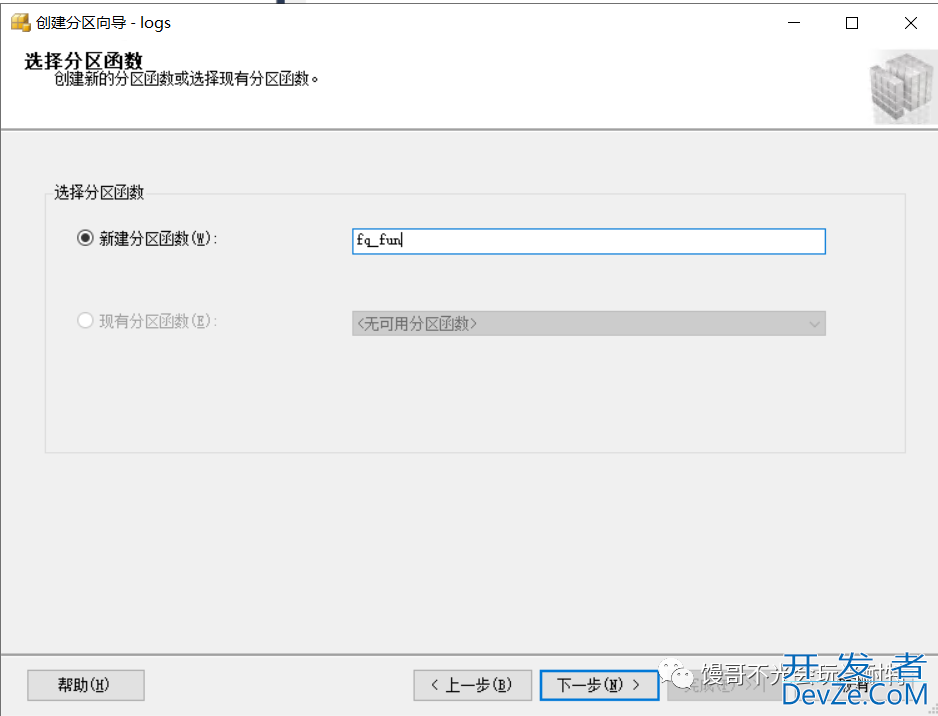938x716 pixels.
Task: Open the 无可用分区函数 dropdown
Action: pyautogui.click(x=589, y=324)
